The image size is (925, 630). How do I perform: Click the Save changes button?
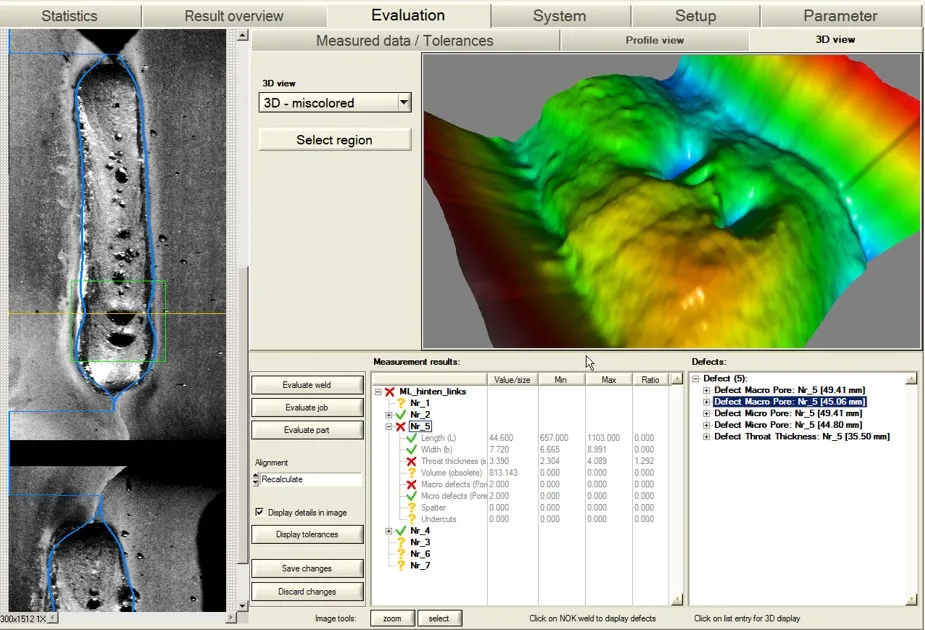point(308,569)
